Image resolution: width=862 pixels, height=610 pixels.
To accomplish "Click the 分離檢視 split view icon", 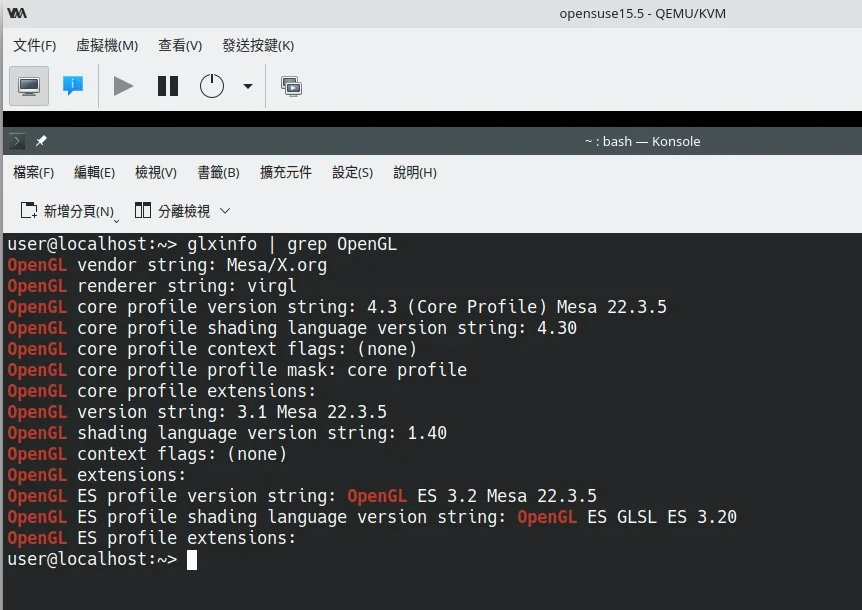I will [x=143, y=210].
